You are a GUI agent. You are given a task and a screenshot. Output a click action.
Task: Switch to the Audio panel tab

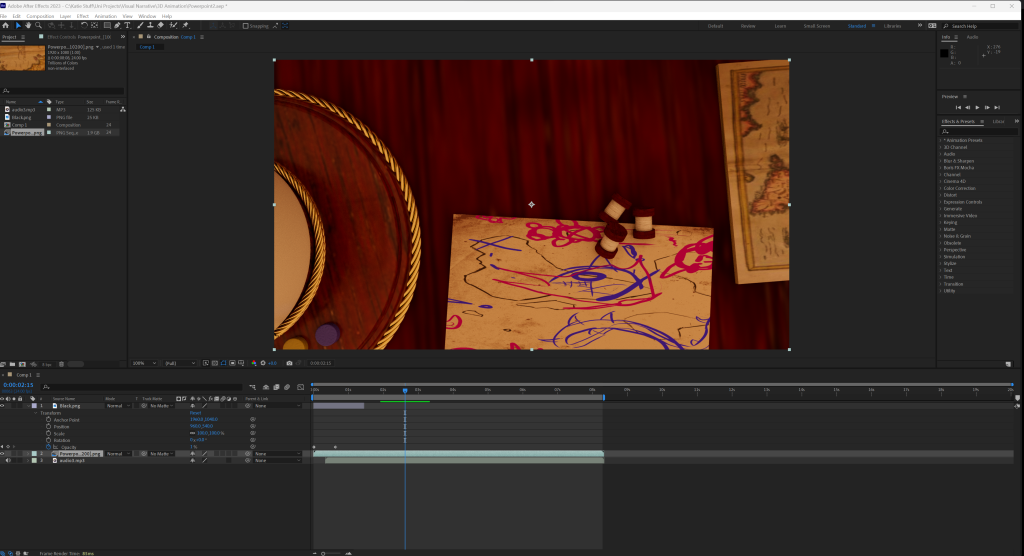tap(972, 37)
